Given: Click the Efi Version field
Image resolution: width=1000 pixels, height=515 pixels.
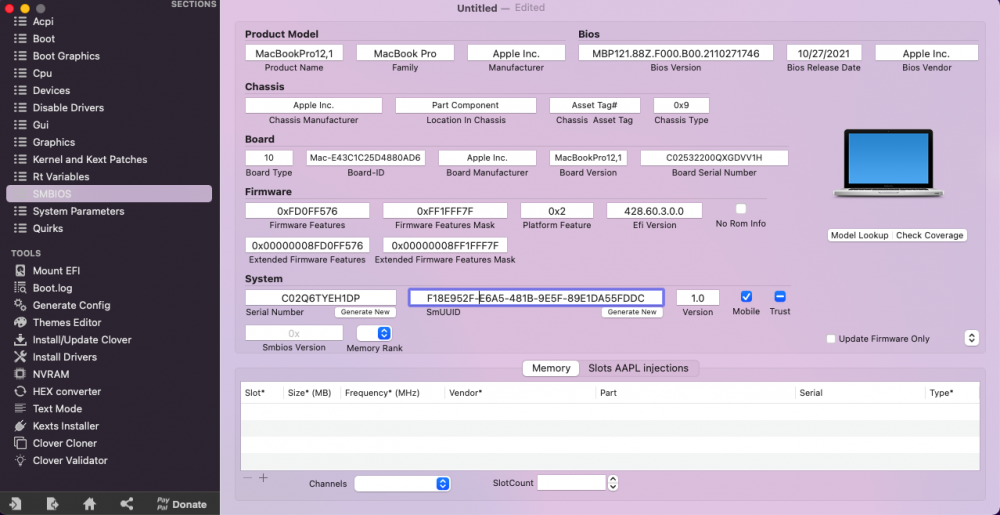Looking at the screenshot, I should (x=654, y=211).
